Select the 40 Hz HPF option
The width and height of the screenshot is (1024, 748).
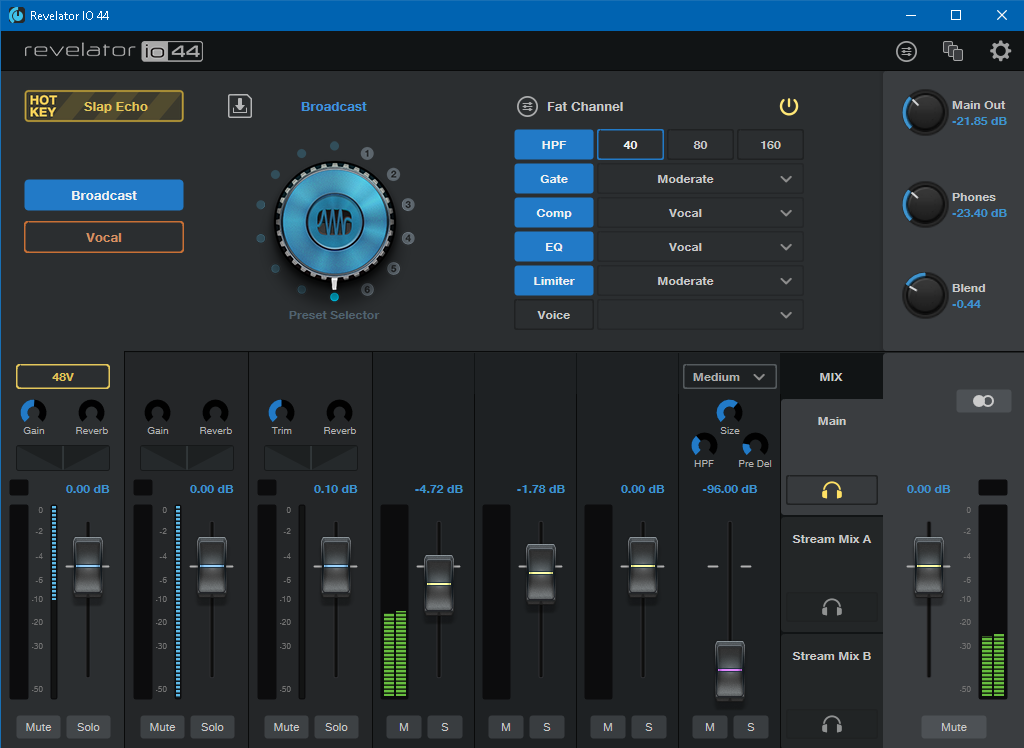630,144
